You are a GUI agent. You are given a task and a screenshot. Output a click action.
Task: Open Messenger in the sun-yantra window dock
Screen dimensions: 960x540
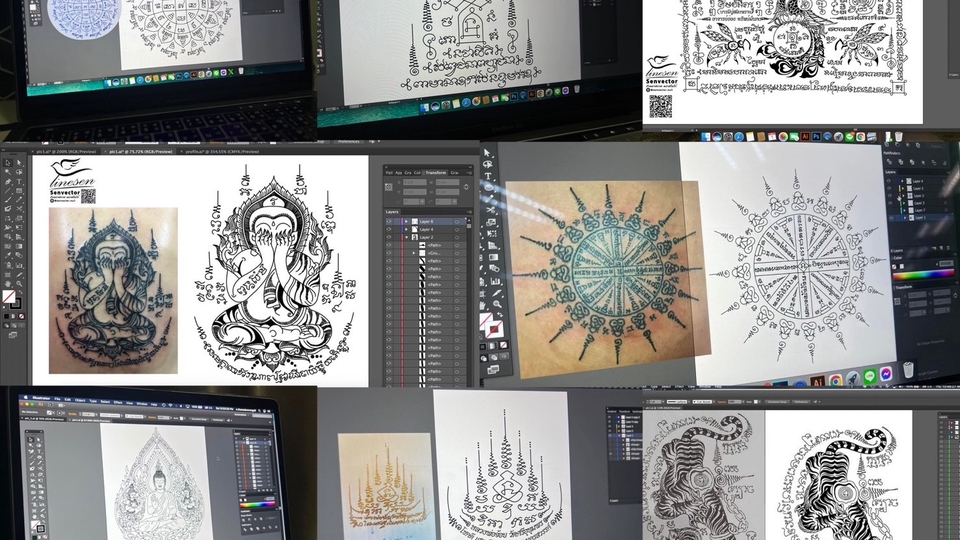[886, 373]
